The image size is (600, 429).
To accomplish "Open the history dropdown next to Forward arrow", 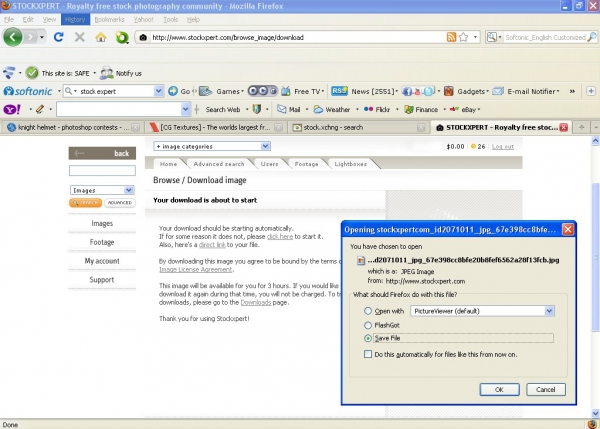I will click(42, 37).
